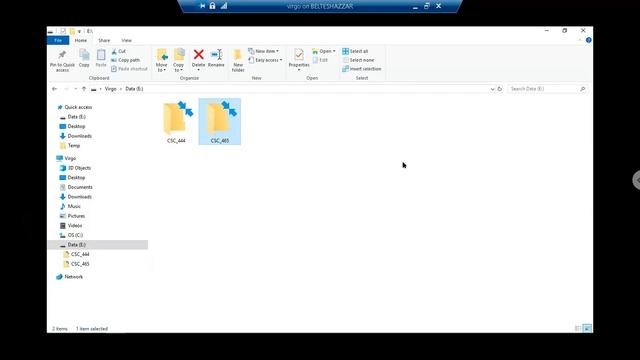The width and height of the screenshot is (640, 360).
Task: Open Delete options dropdown arrow
Action: tap(198, 70)
